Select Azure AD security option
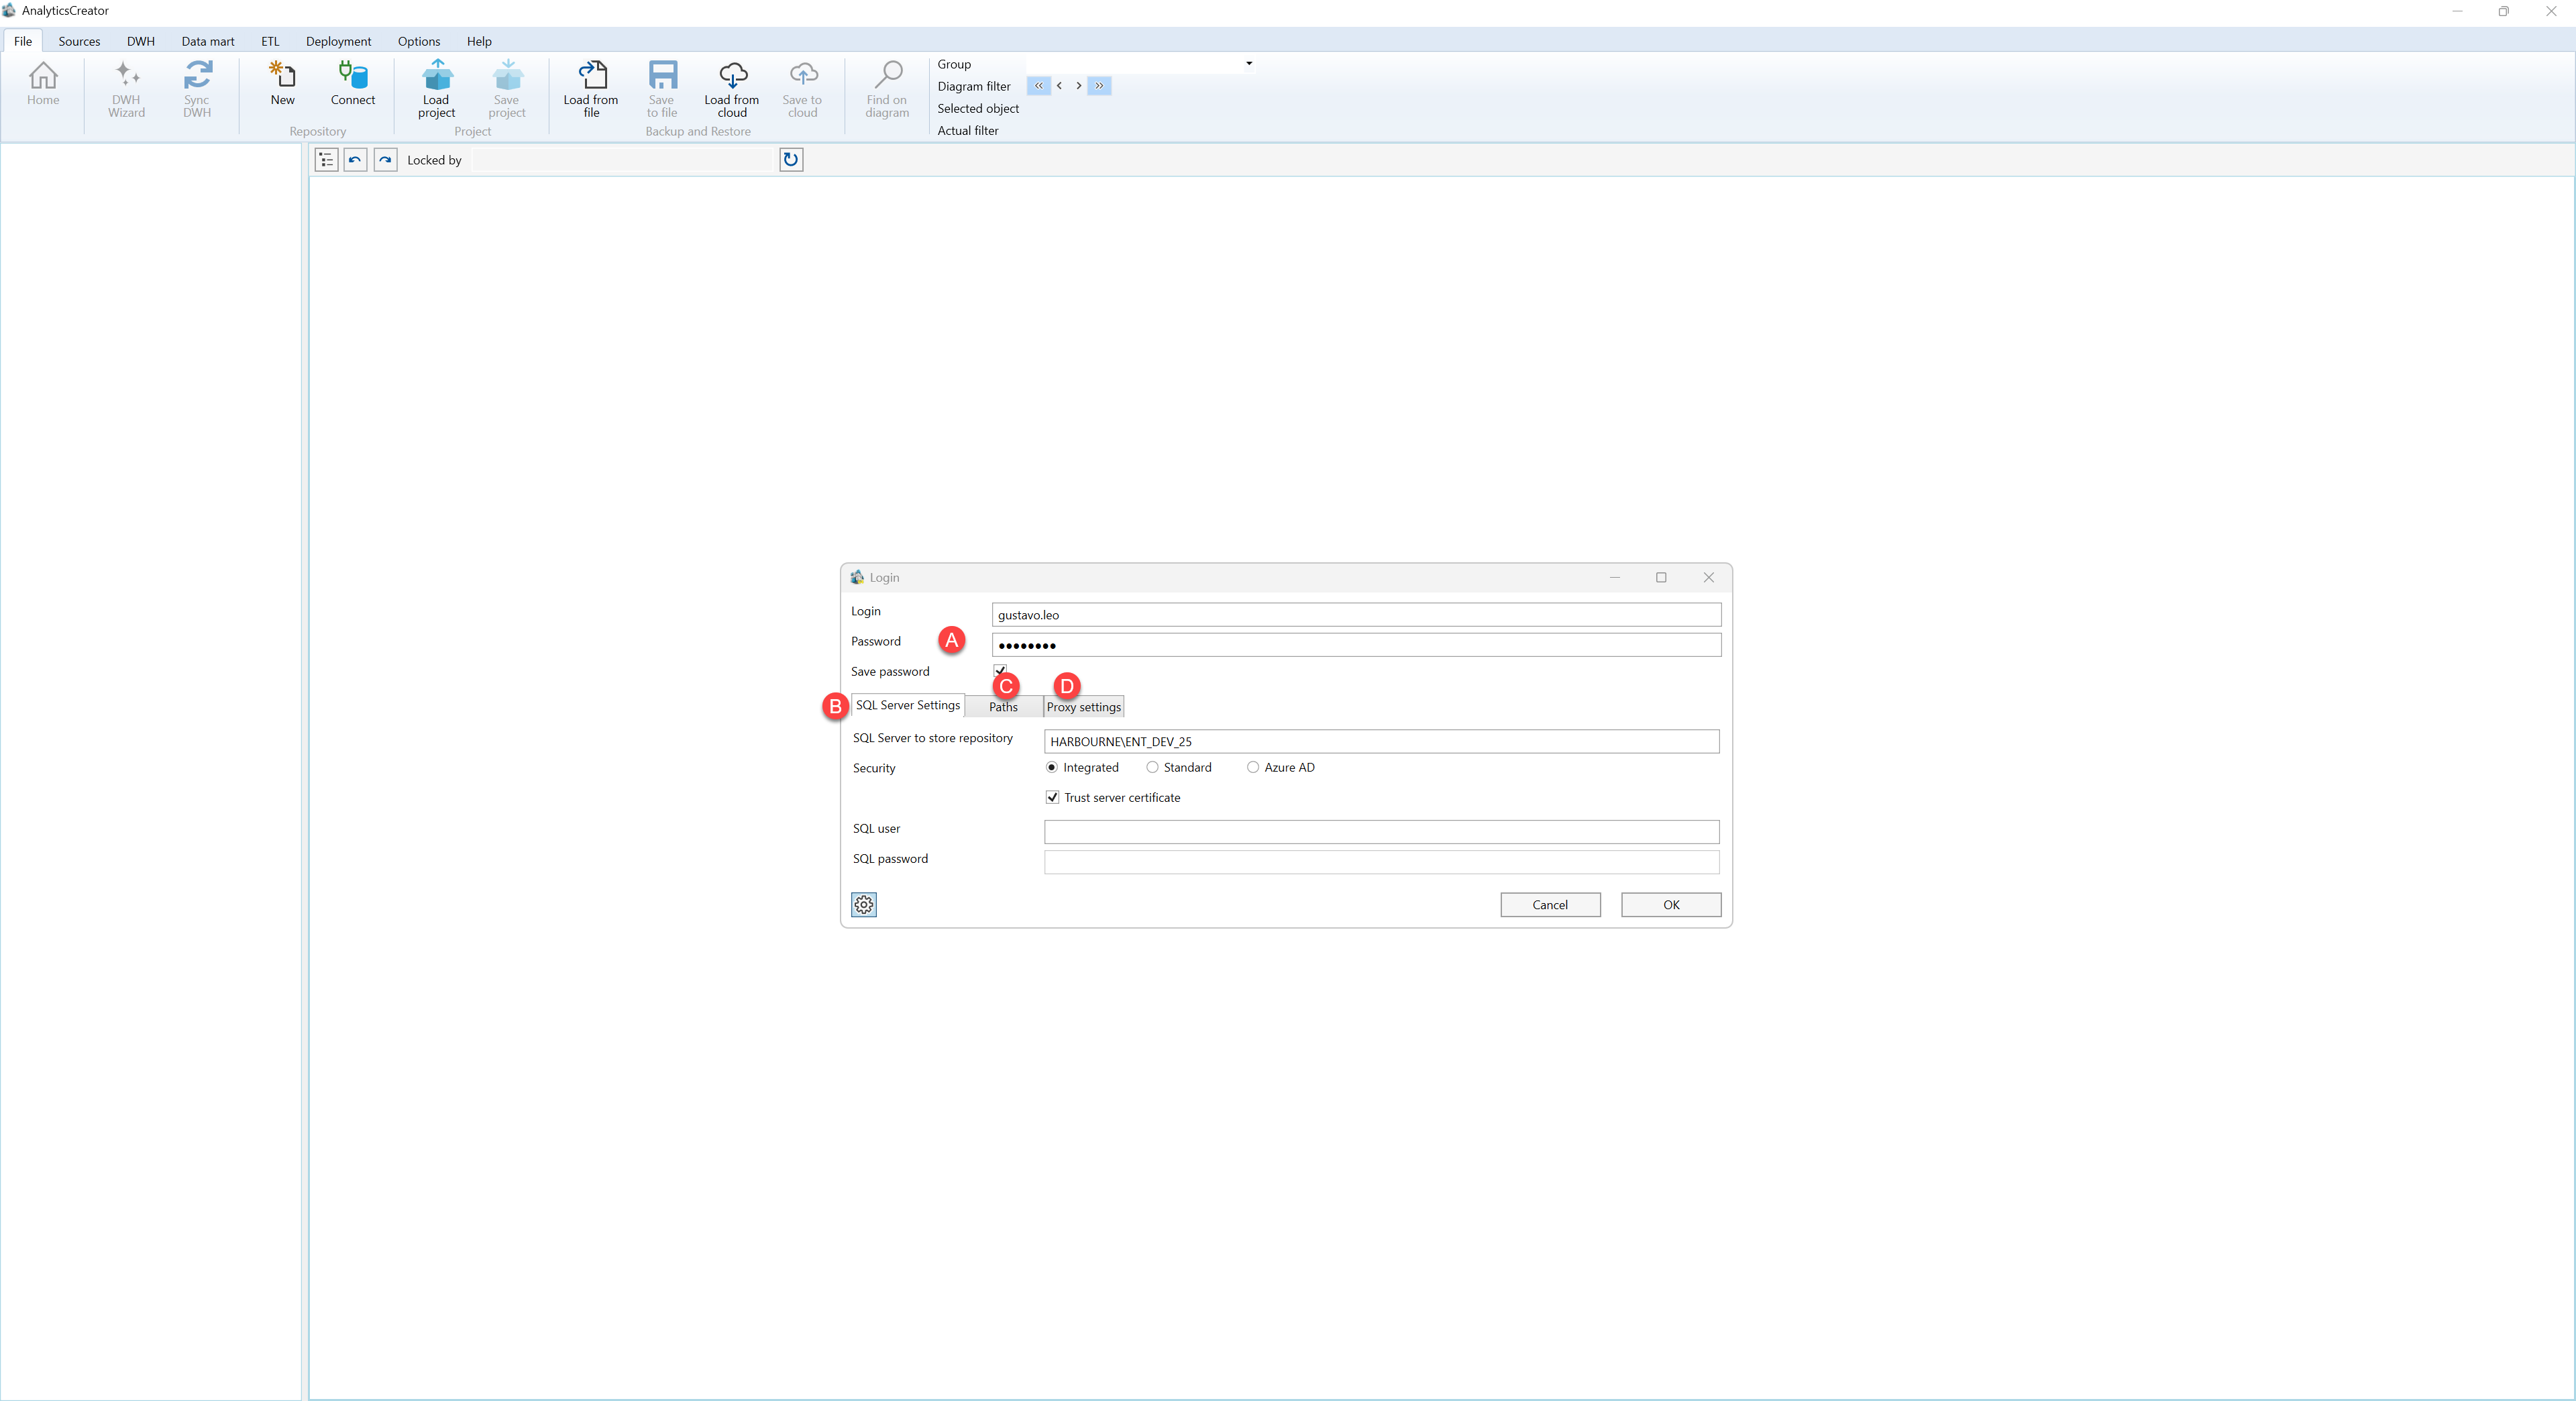2576x1401 pixels. pyautogui.click(x=1281, y=767)
